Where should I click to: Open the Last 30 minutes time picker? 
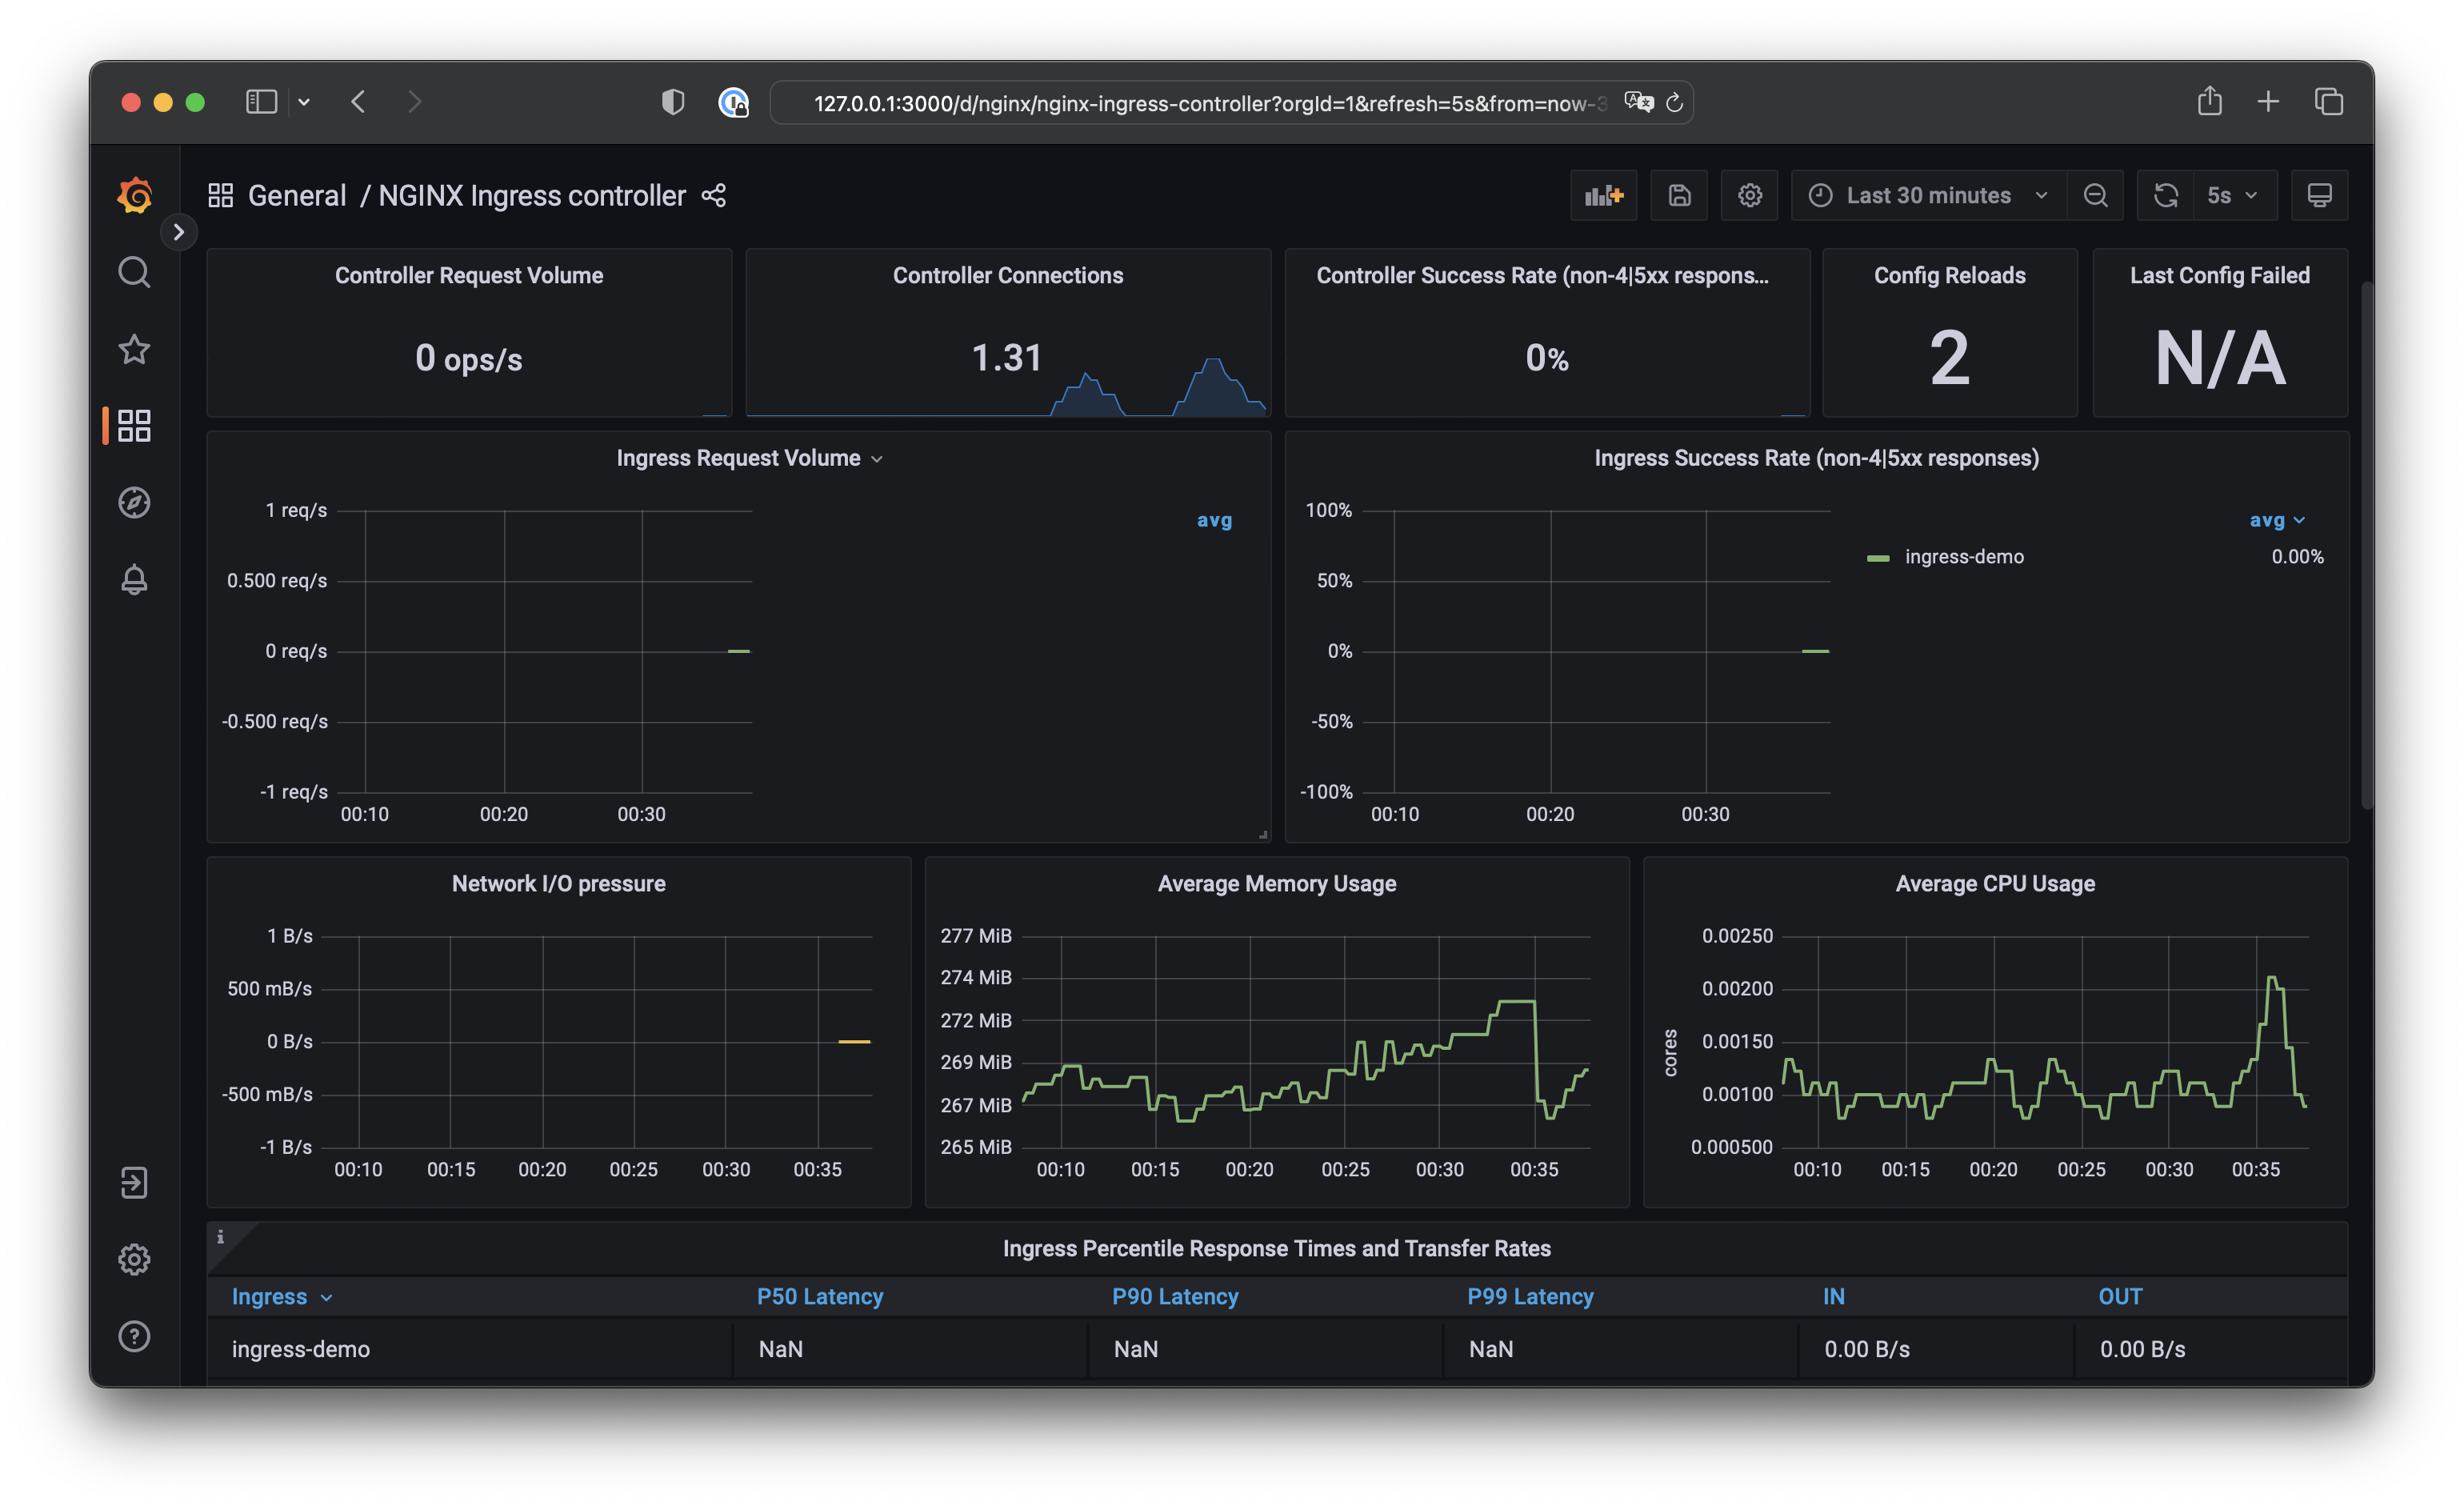(x=1928, y=195)
